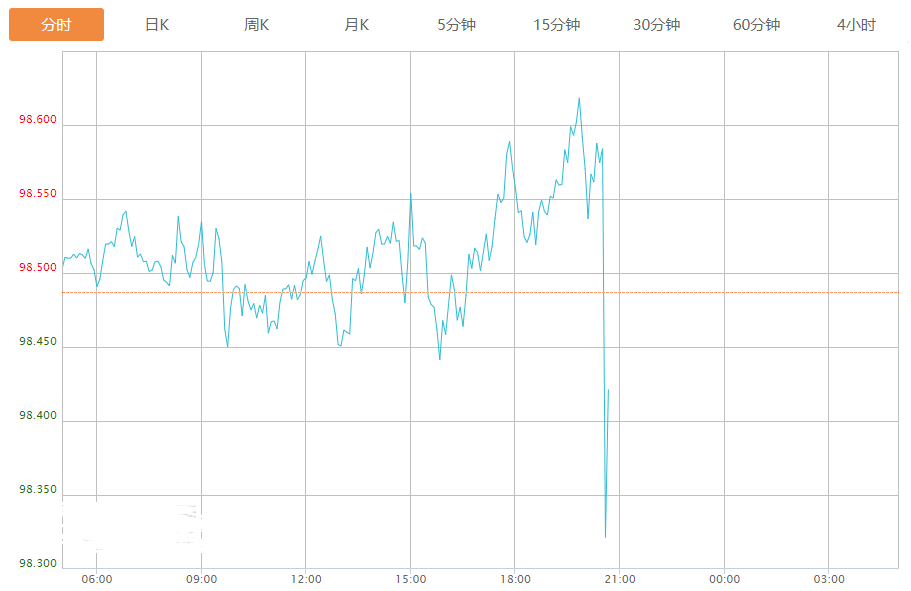
Task: Select the 4小时 timeframe tab
Action: 857,25
